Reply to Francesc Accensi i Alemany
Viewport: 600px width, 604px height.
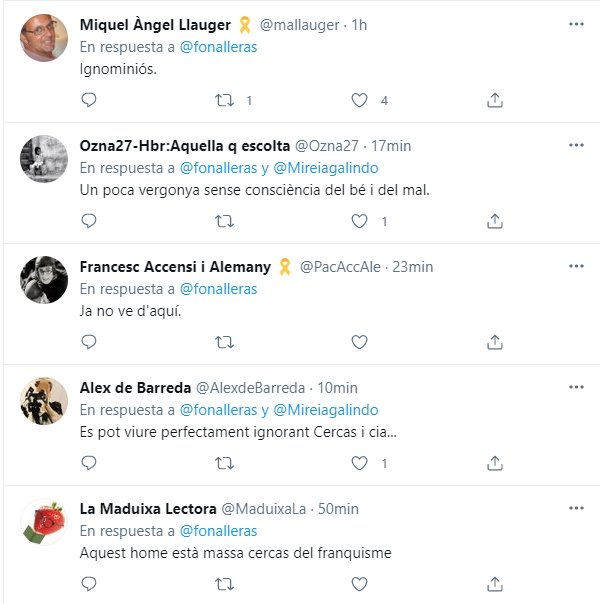click(x=88, y=342)
